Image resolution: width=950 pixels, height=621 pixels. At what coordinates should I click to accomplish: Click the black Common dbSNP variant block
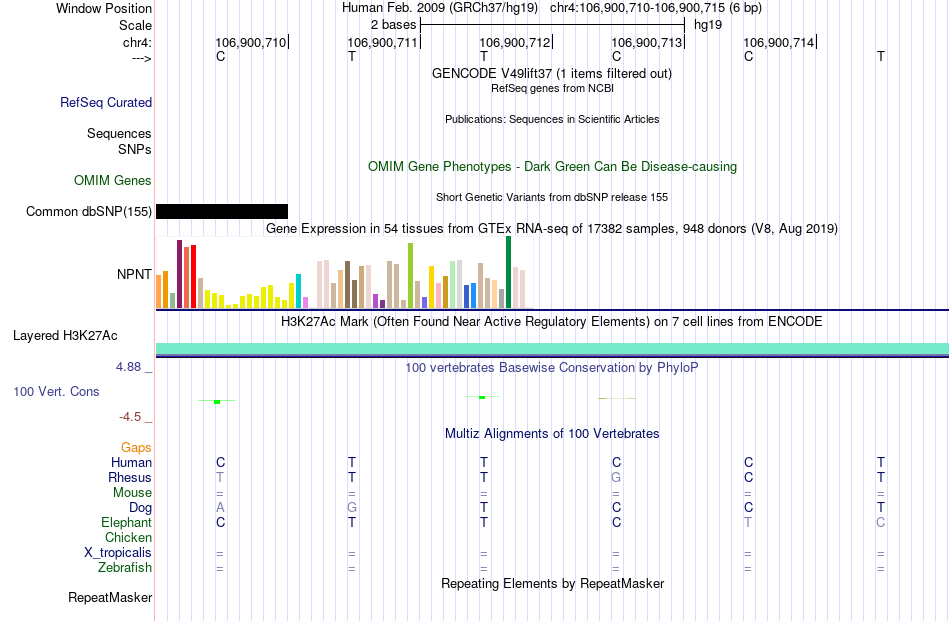222,211
